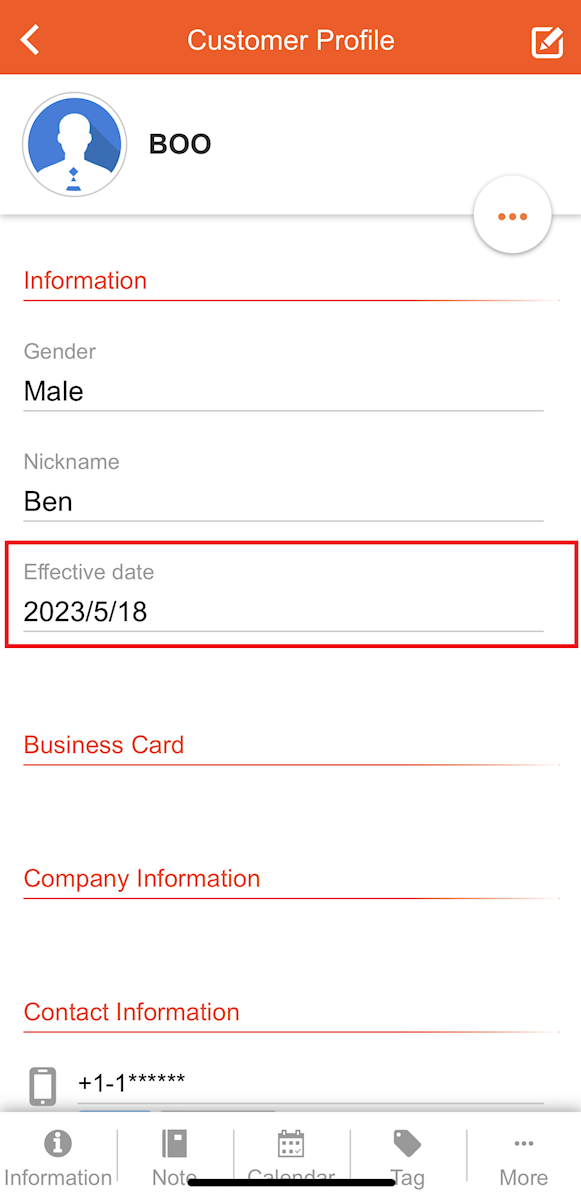The width and height of the screenshot is (581, 1199).
Task: Open the edit profile icon
Action: click(x=547, y=42)
